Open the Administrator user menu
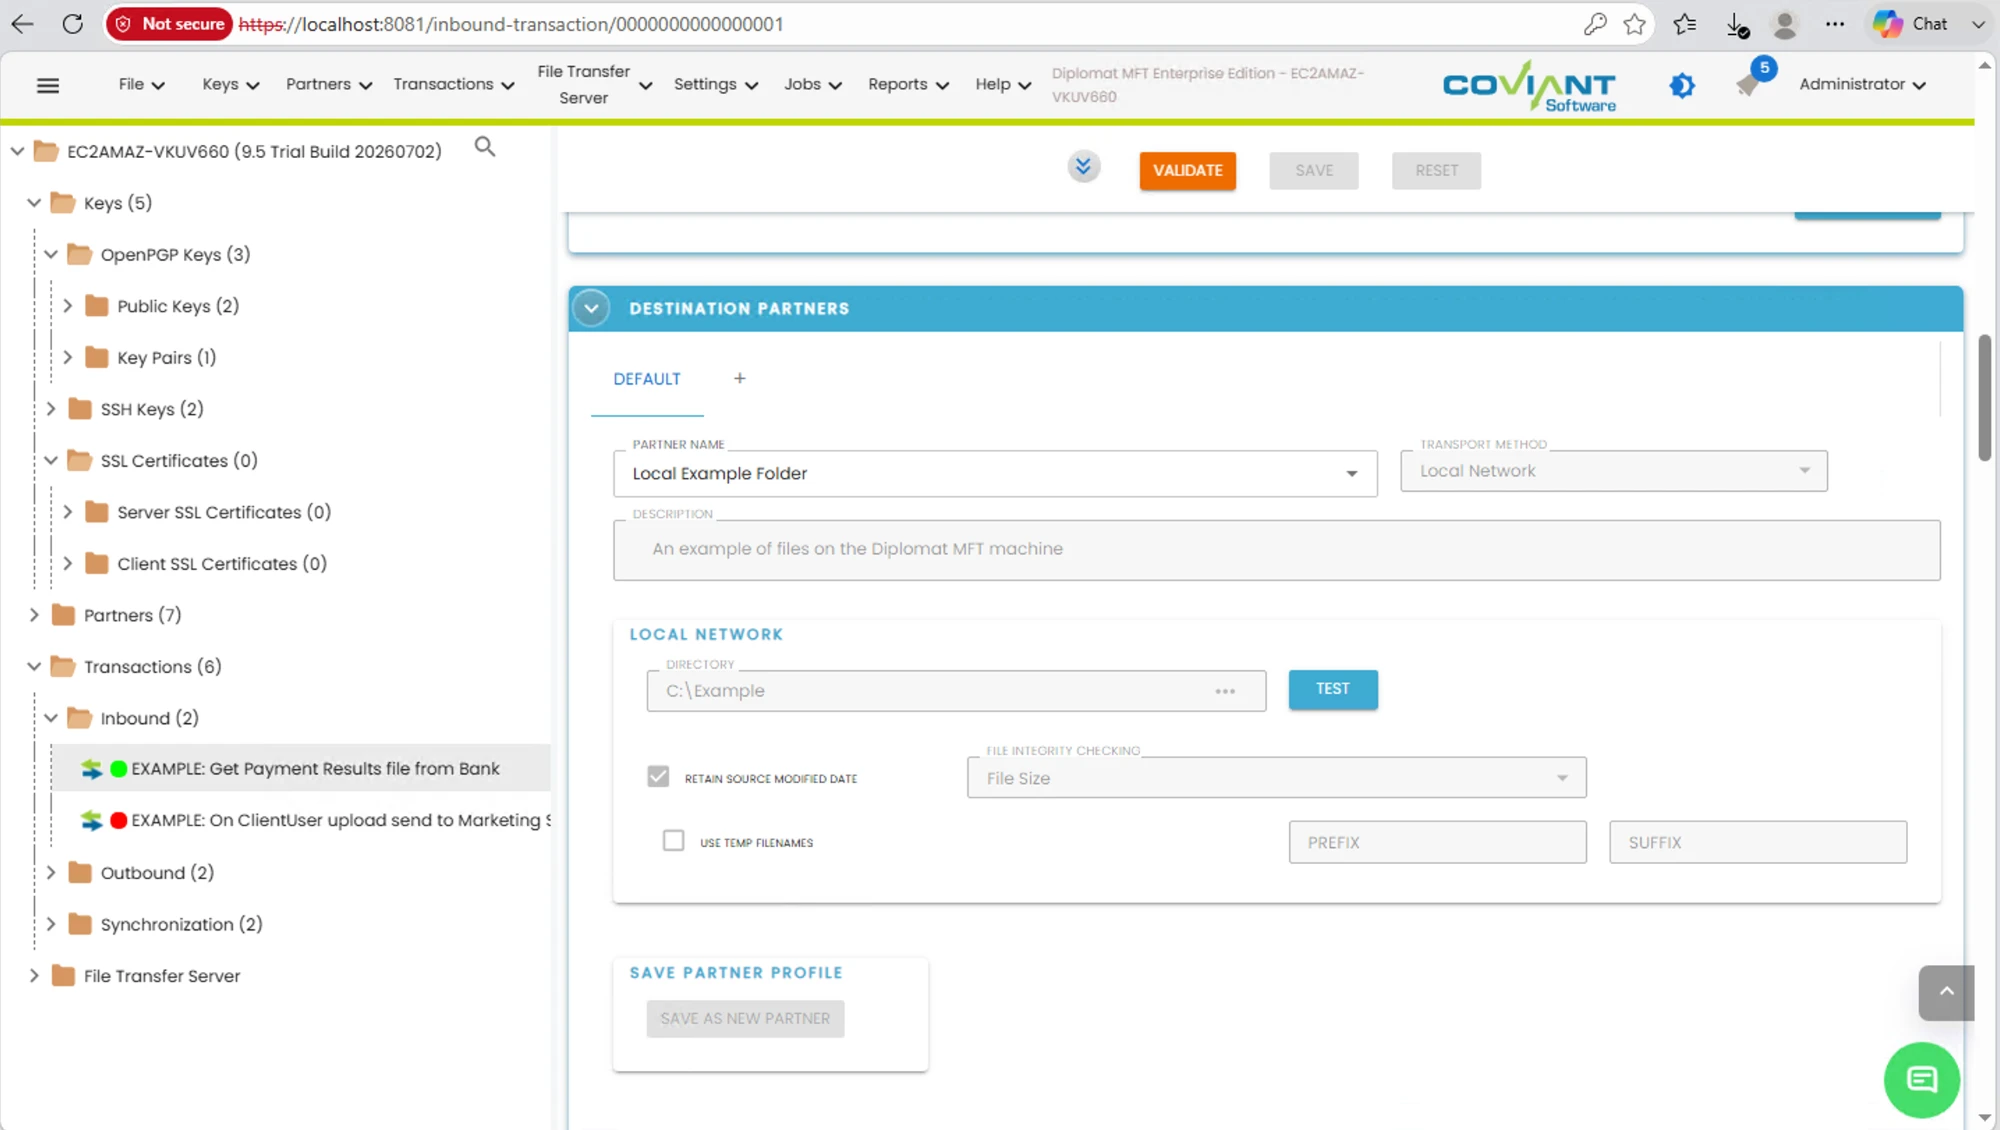The height and width of the screenshot is (1130, 2000). [x=1862, y=85]
